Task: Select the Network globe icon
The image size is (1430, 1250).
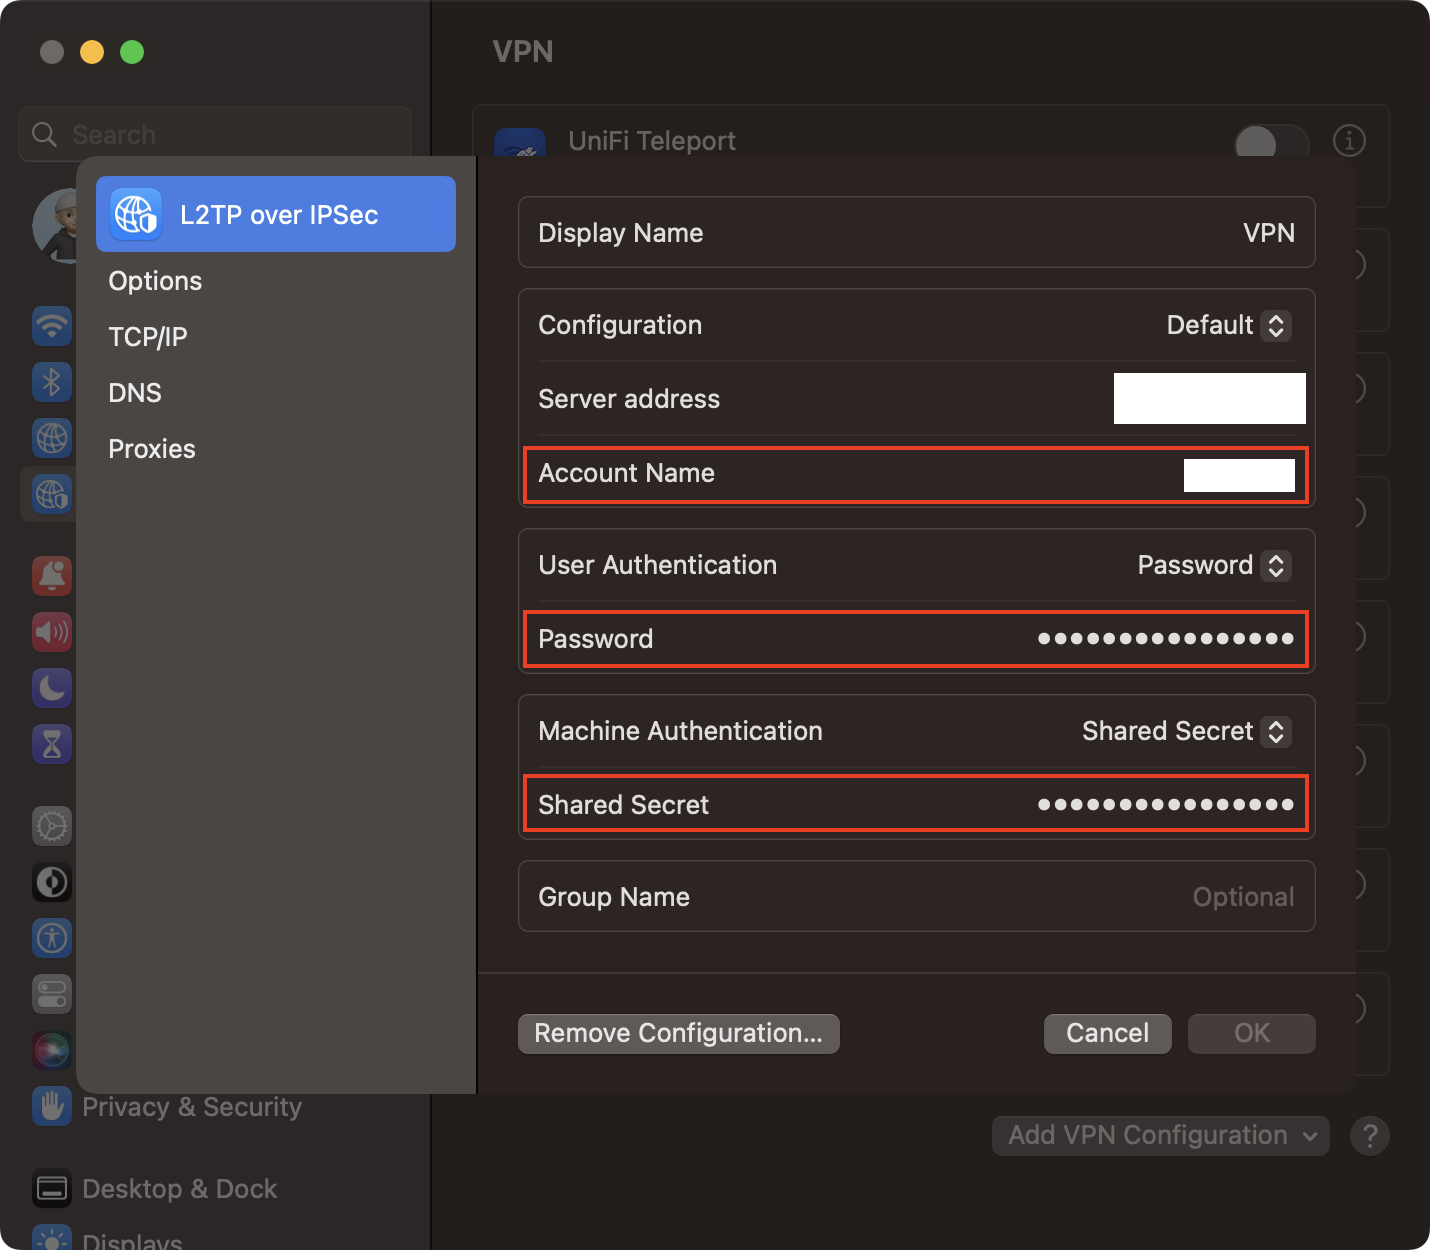Action: (51, 438)
